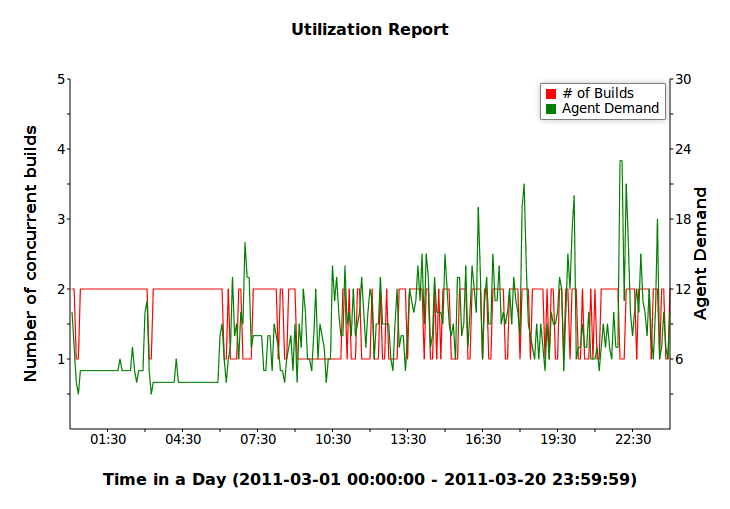This screenshot has width=730, height=509.
Task: Click the rotated "Agent Demand" right axis title
Action: tap(701, 253)
